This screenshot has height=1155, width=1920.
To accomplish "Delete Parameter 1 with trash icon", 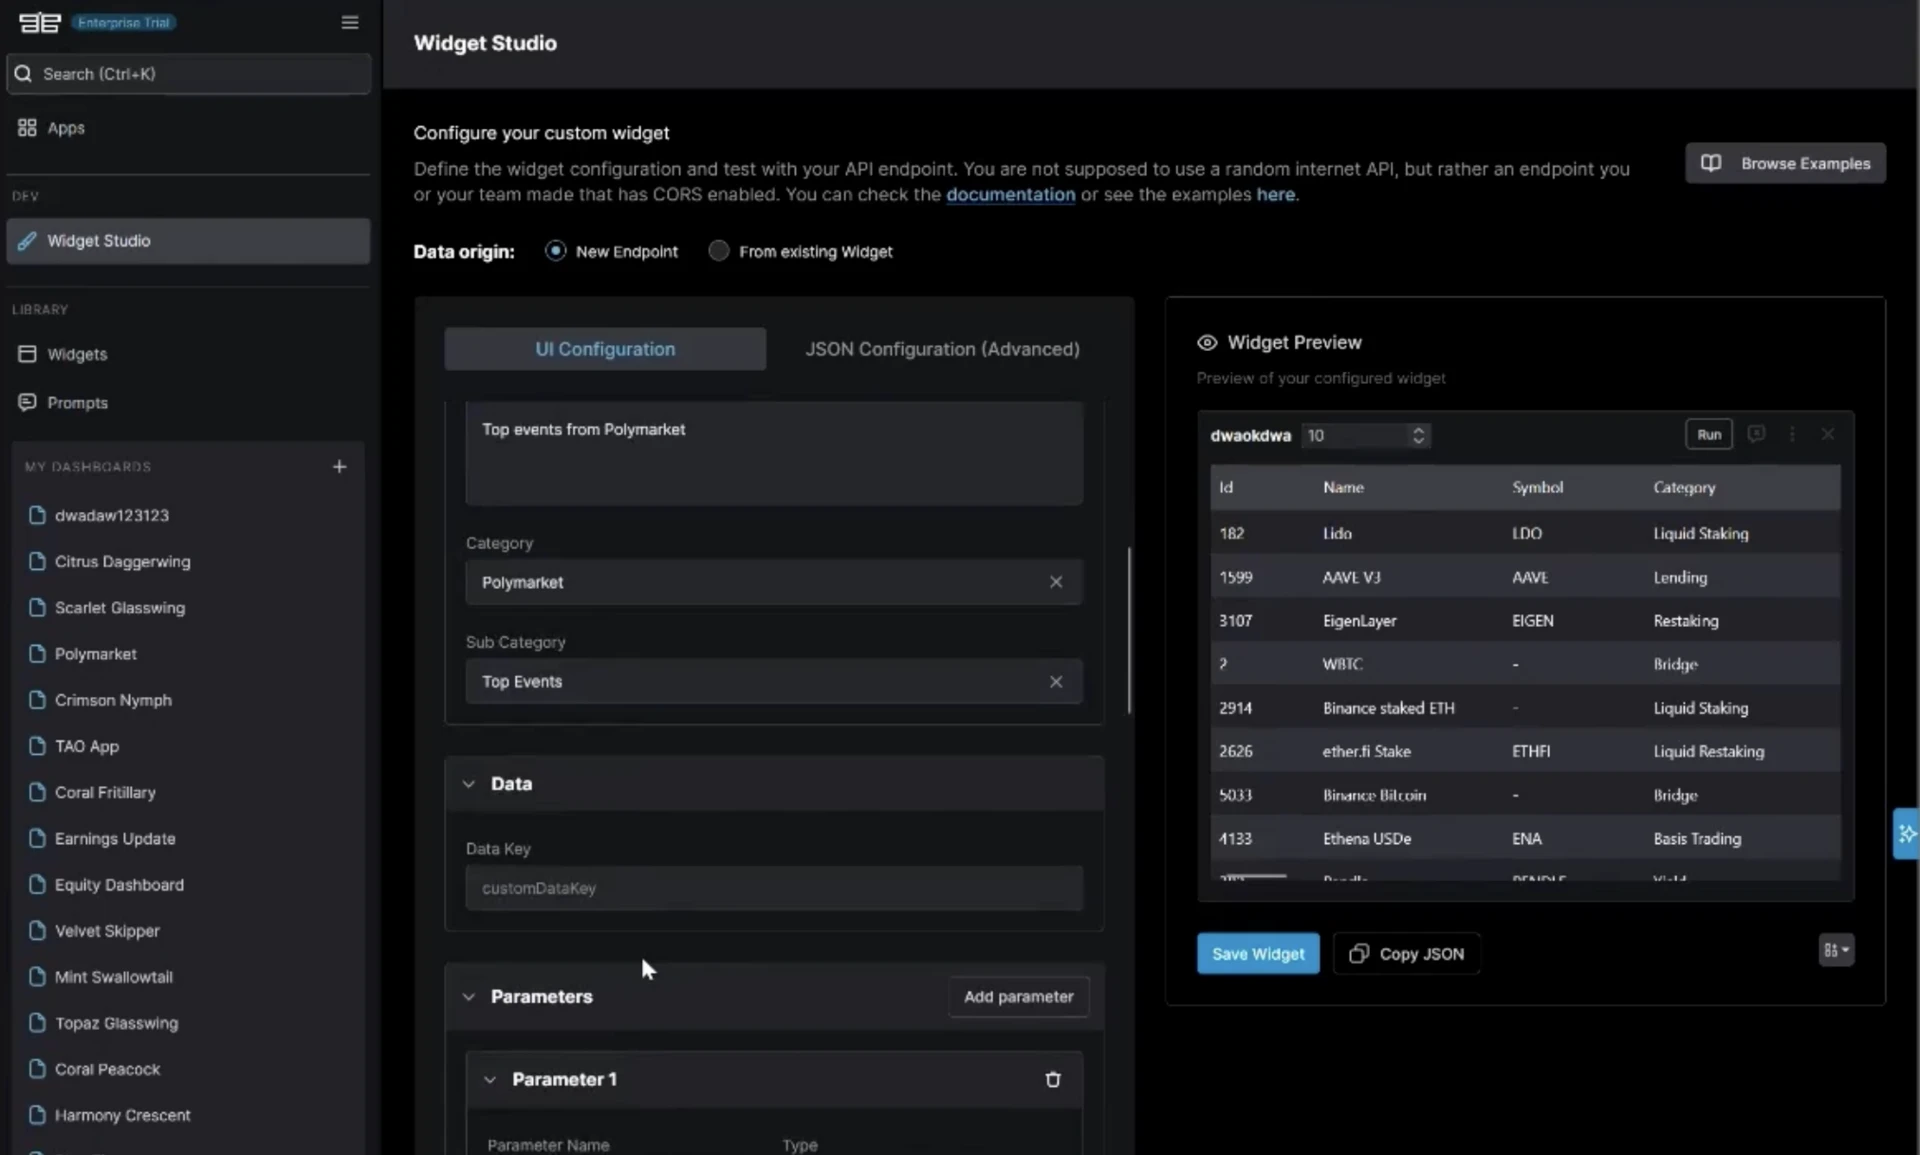I will (1052, 1080).
